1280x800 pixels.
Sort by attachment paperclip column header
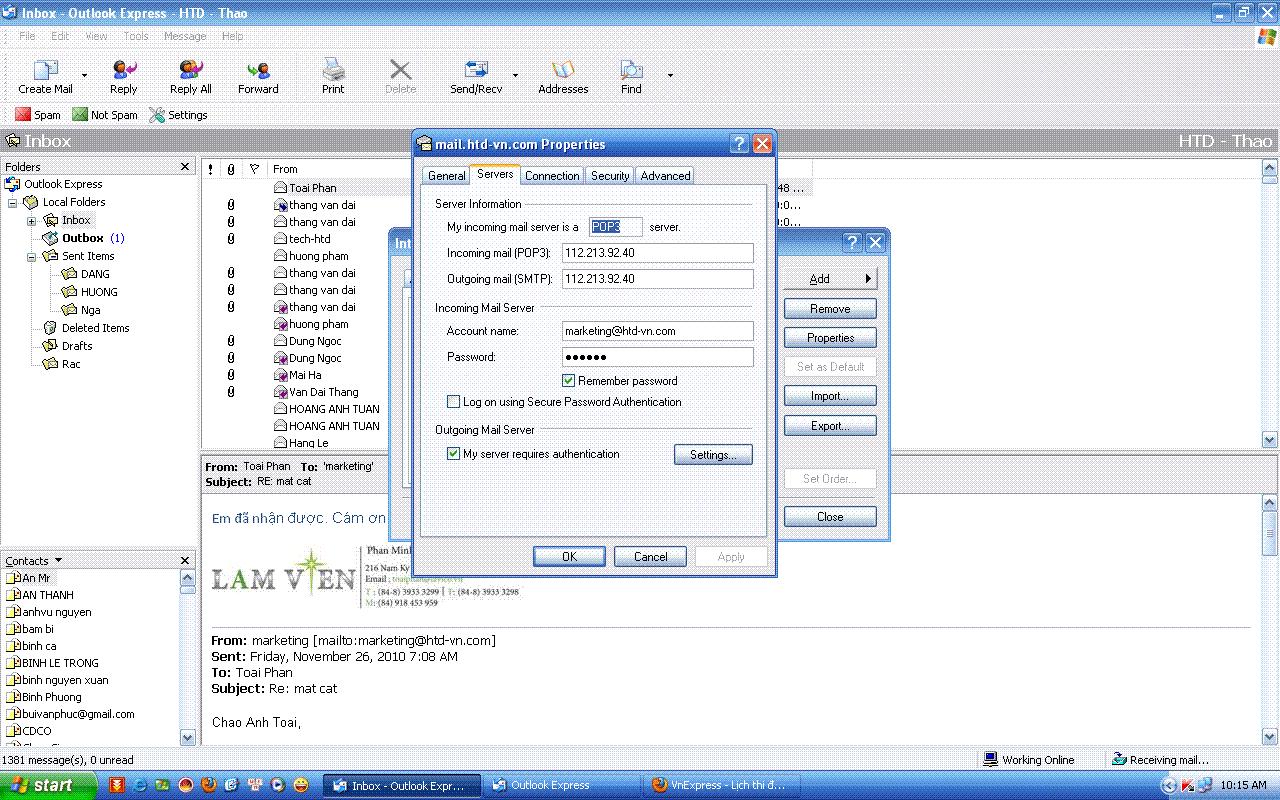pyautogui.click(x=231, y=169)
